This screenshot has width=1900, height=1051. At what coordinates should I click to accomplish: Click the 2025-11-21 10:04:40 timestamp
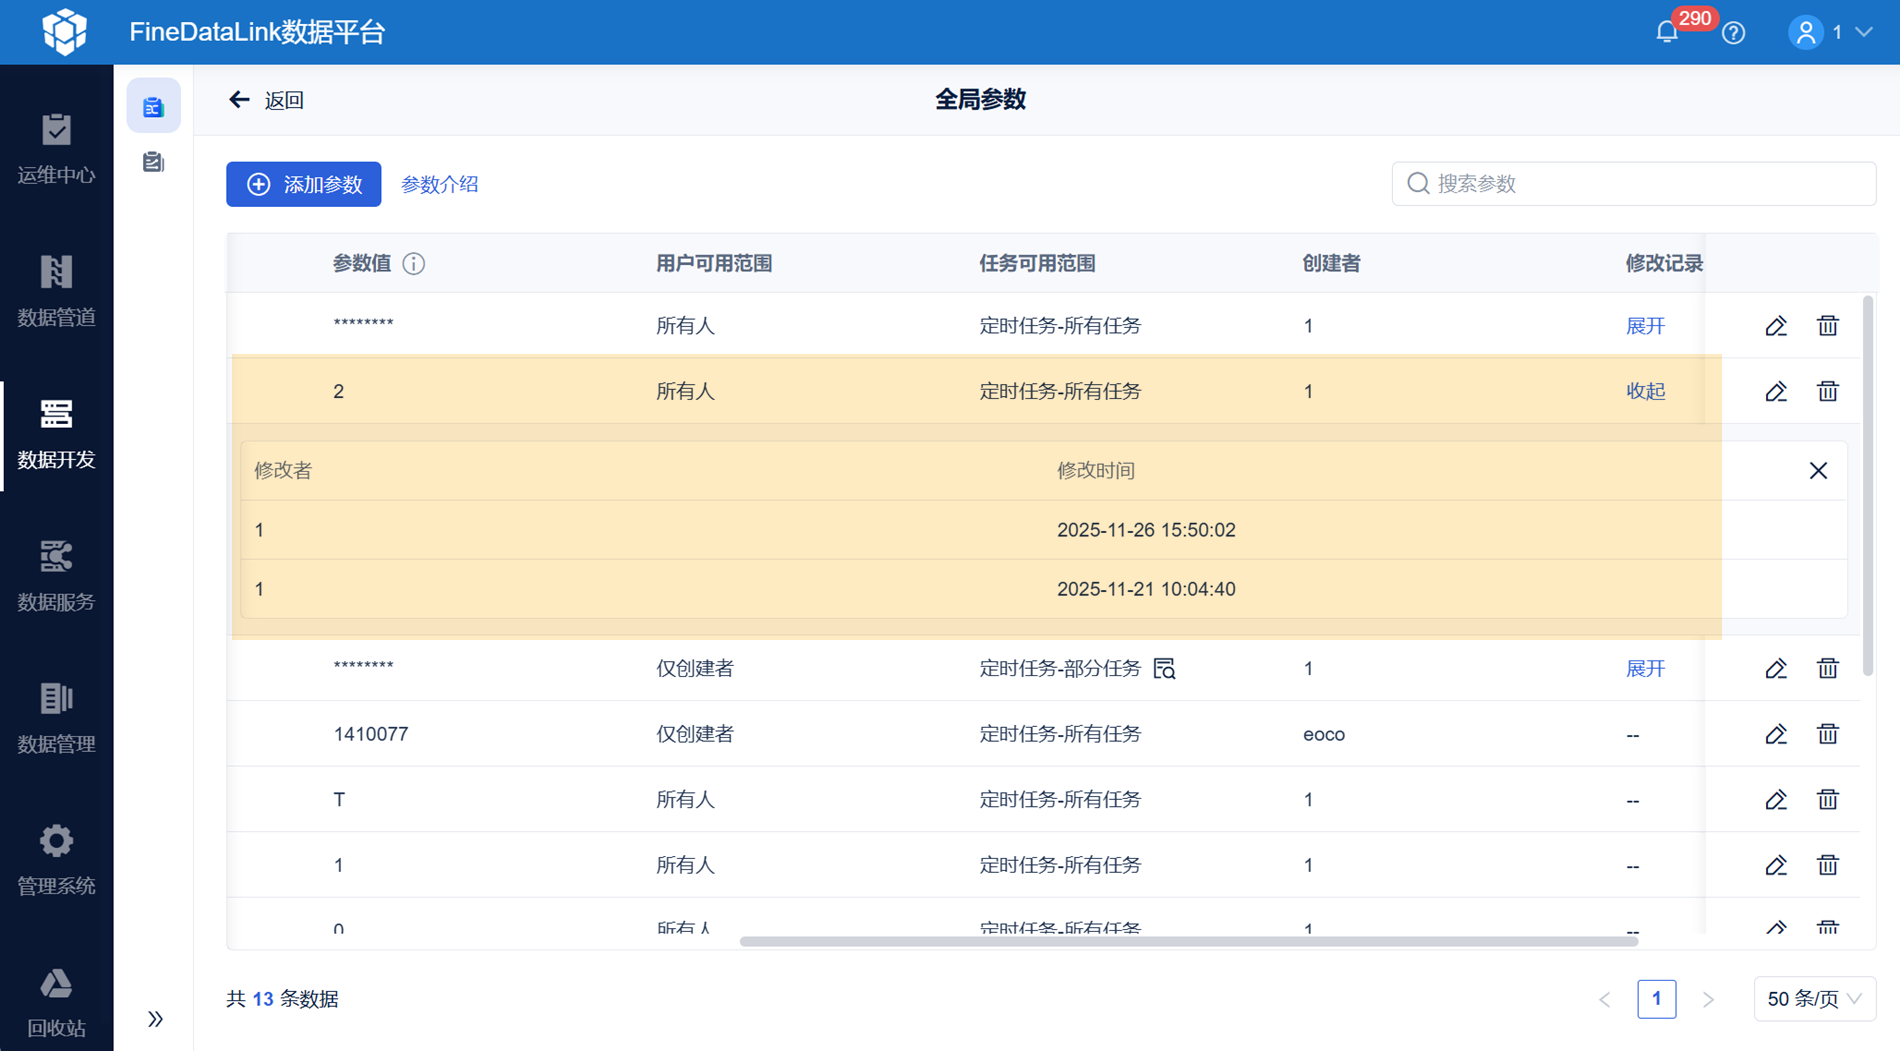(1146, 589)
